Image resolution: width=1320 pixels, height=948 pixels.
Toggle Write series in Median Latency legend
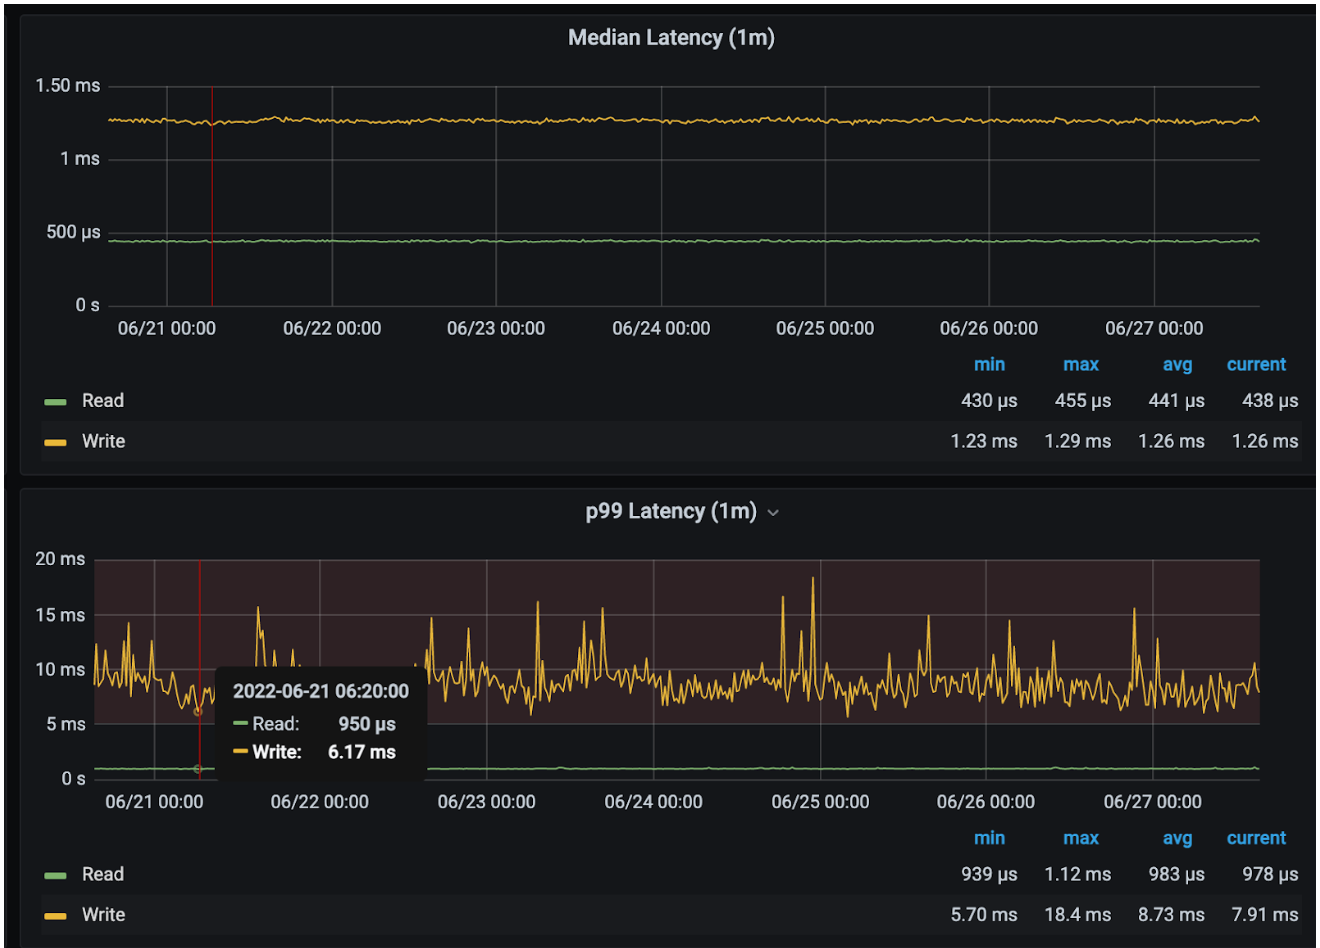103,442
